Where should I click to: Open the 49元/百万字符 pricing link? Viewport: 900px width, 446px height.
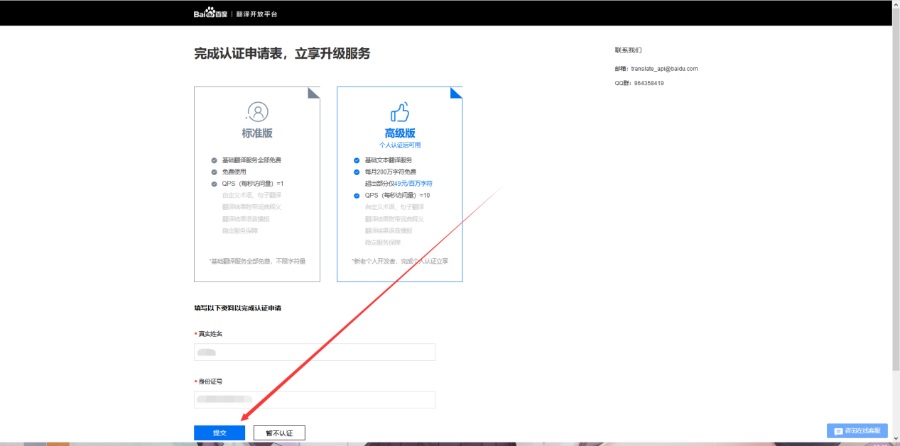tap(413, 184)
